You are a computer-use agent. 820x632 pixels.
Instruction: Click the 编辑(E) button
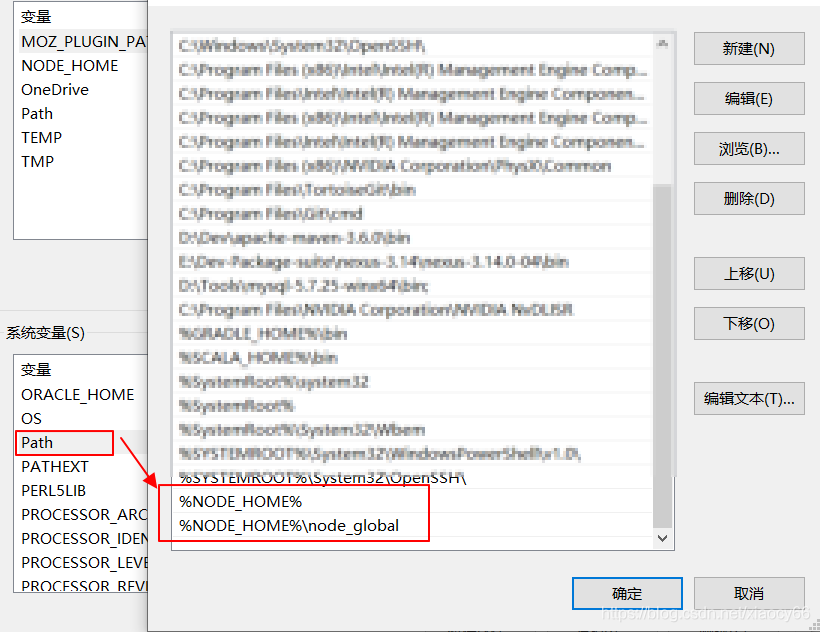click(749, 98)
